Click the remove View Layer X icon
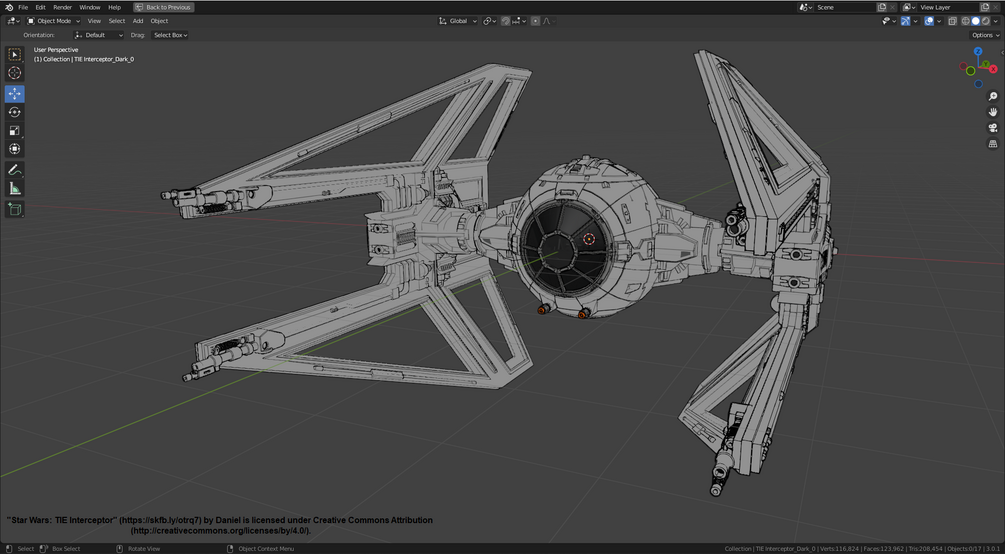The width and height of the screenshot is (1005, 554). point(995,7)
